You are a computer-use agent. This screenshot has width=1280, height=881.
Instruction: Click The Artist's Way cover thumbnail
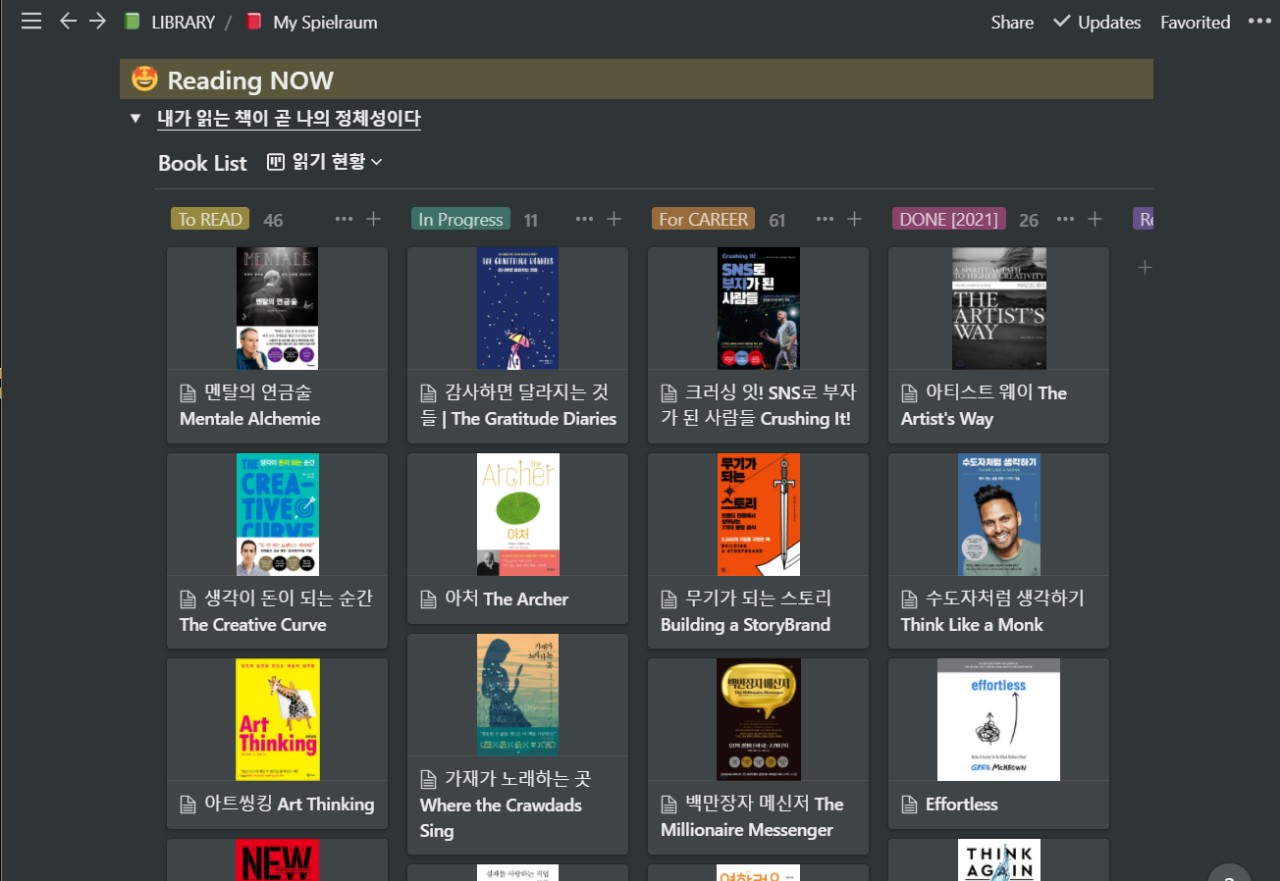tap(999, 309)
